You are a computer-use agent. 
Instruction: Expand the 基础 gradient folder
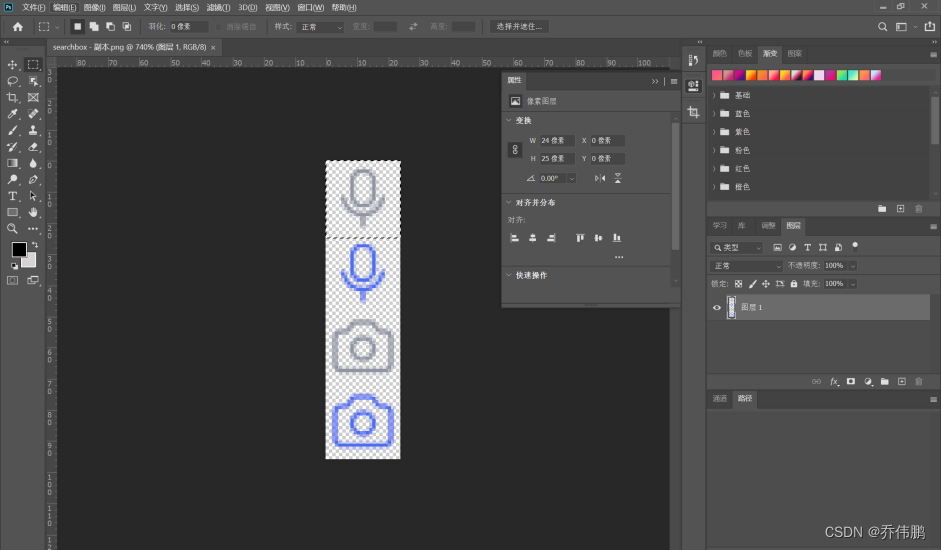714,95
